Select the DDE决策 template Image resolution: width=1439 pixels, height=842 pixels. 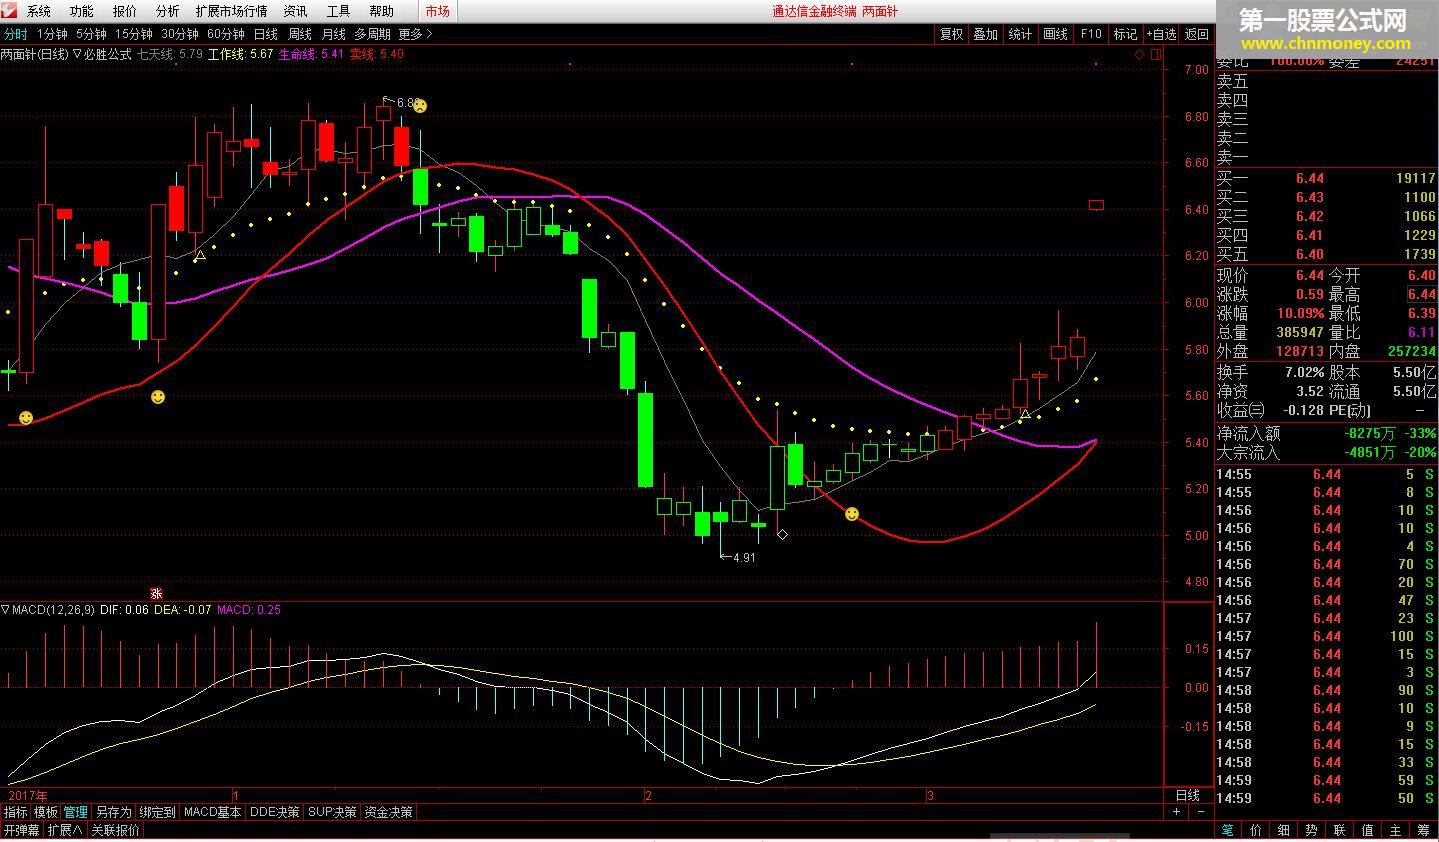click(x=274, y=812)
